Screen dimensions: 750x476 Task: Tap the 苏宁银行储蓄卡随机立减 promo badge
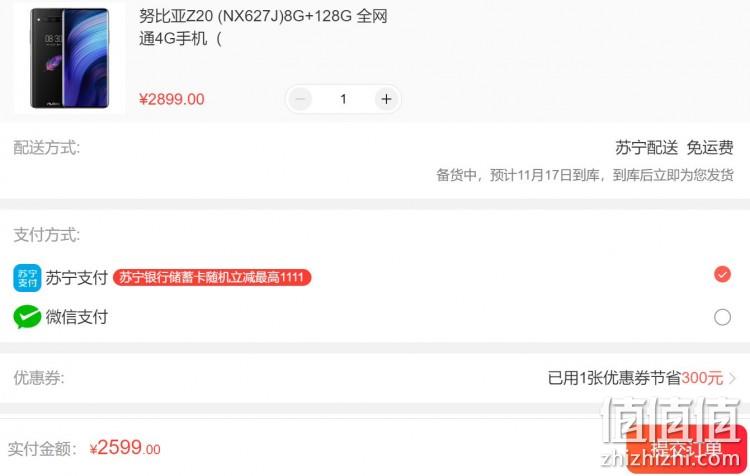pyautogui.click(x=212, y=277)
